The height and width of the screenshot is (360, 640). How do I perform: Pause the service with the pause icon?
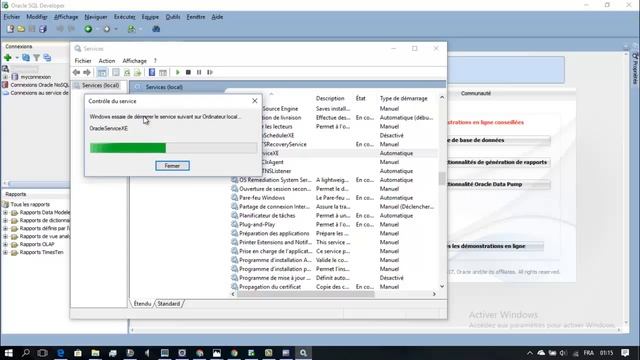[x=199, y=72]
